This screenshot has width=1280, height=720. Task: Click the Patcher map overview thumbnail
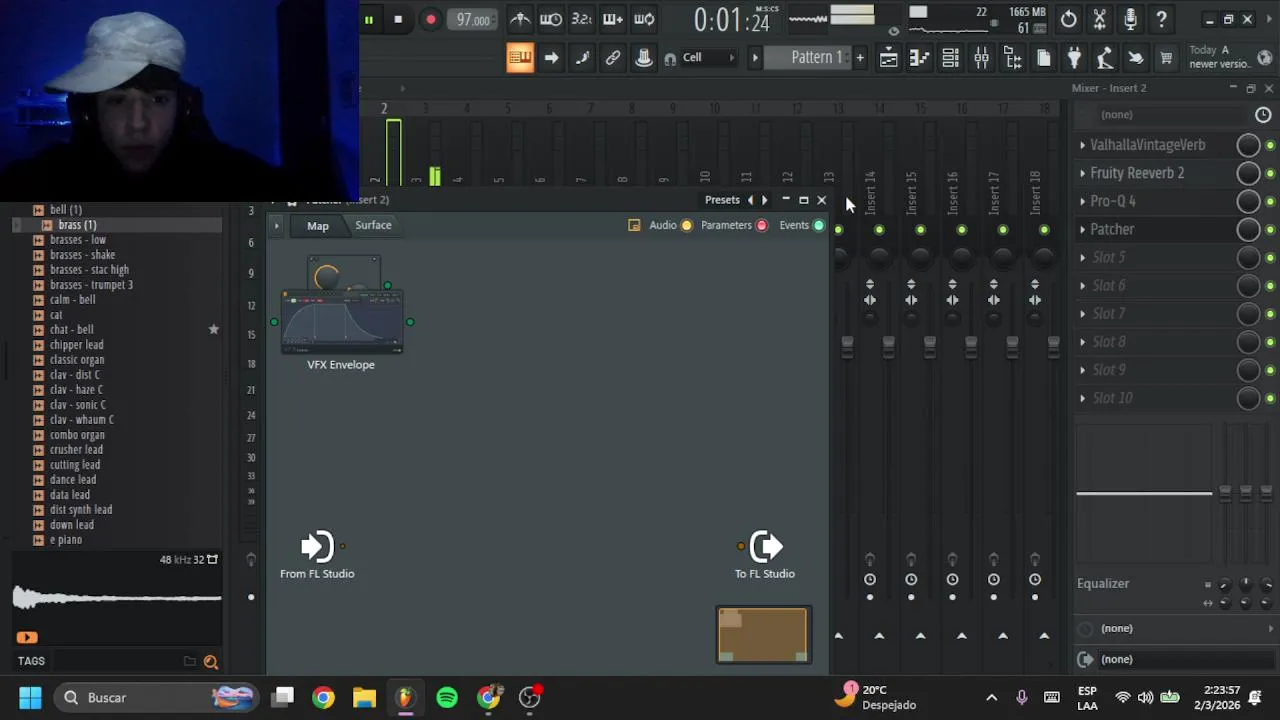click(764, 635)
